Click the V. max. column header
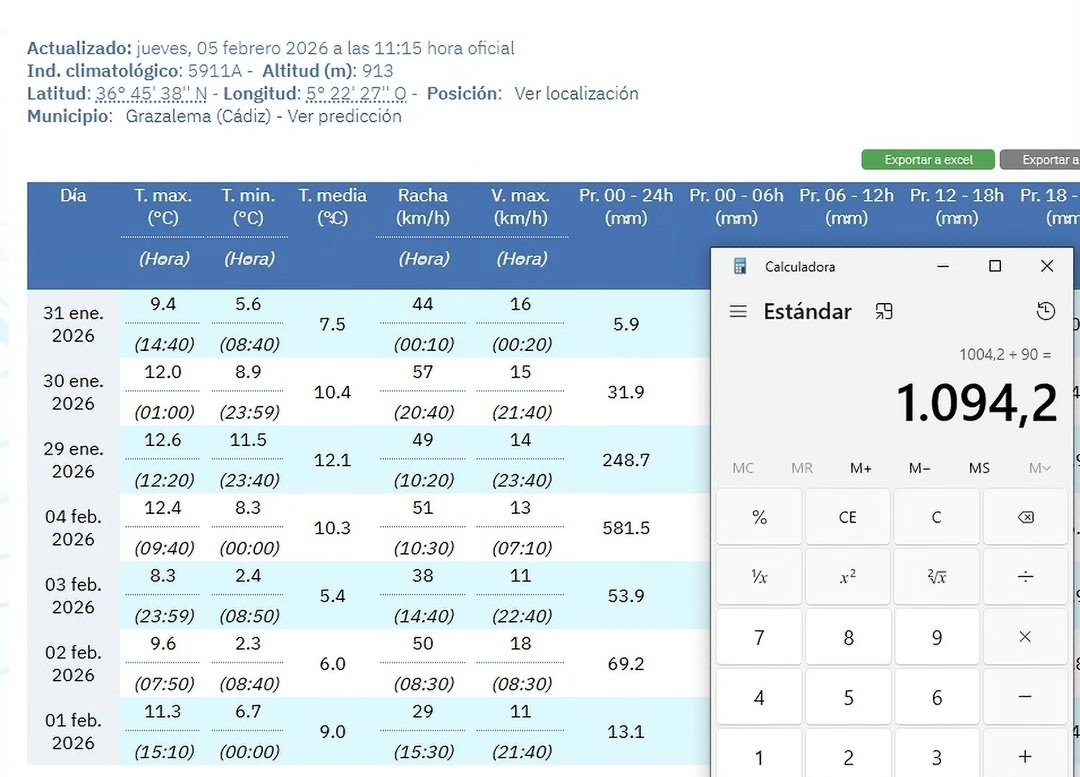The width and height of the screenshot is (1080, 777). [521, 207]
